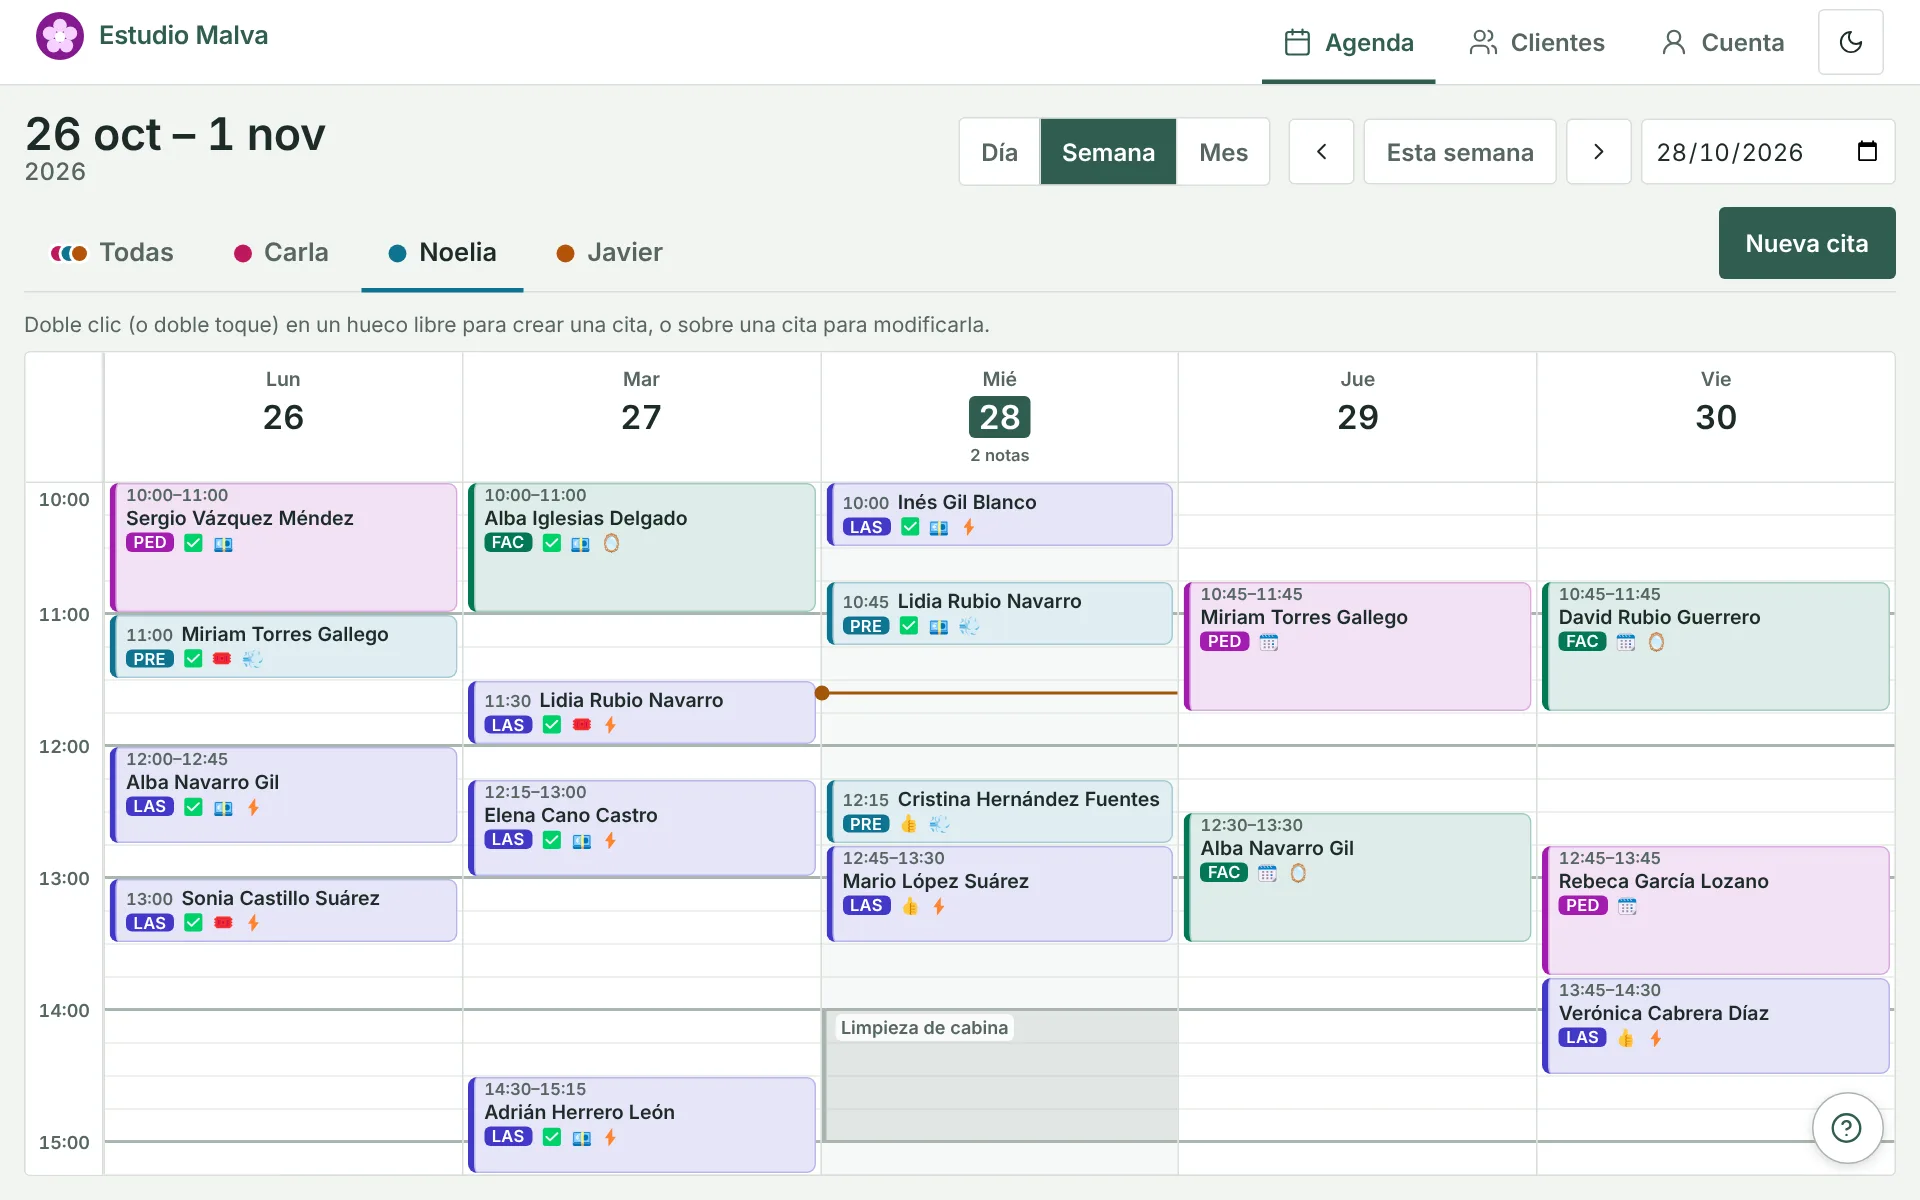
Task: Click the ring icon on David Rubio Guerrero appointment
Action: tap(1656, 642)
